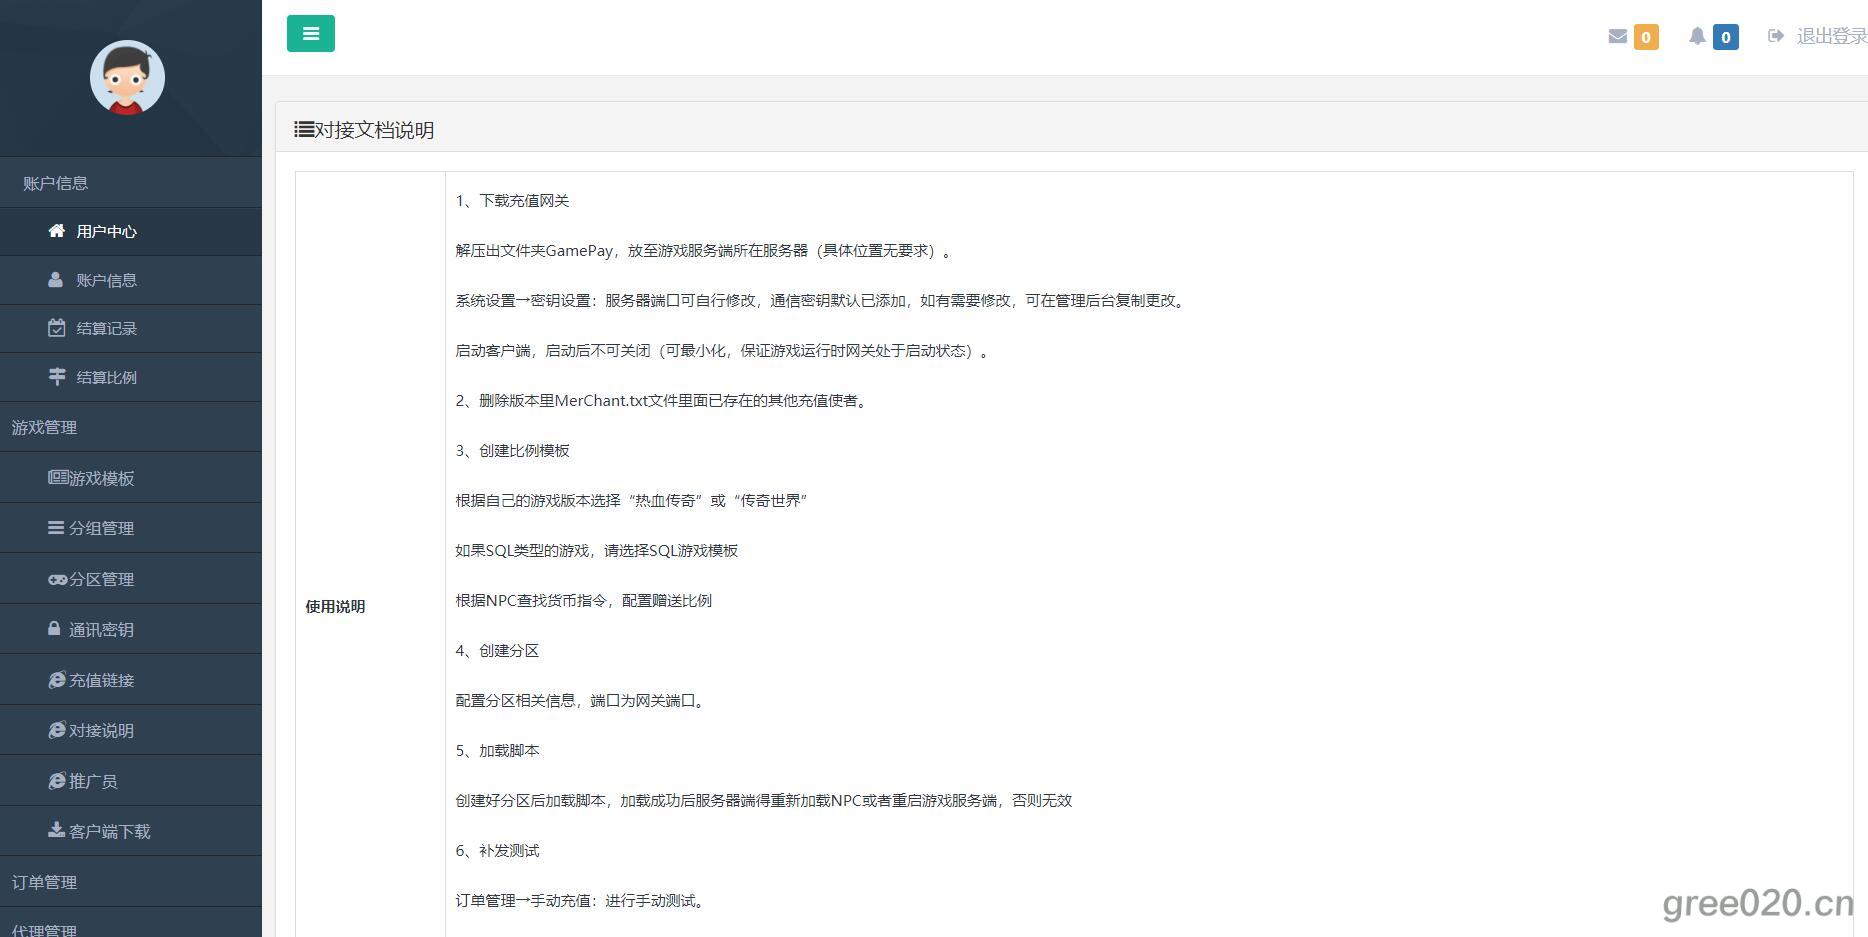The image size is (1868, 937).
Task: Click the signpost icon for 结算比例
Action: point(57,377)
